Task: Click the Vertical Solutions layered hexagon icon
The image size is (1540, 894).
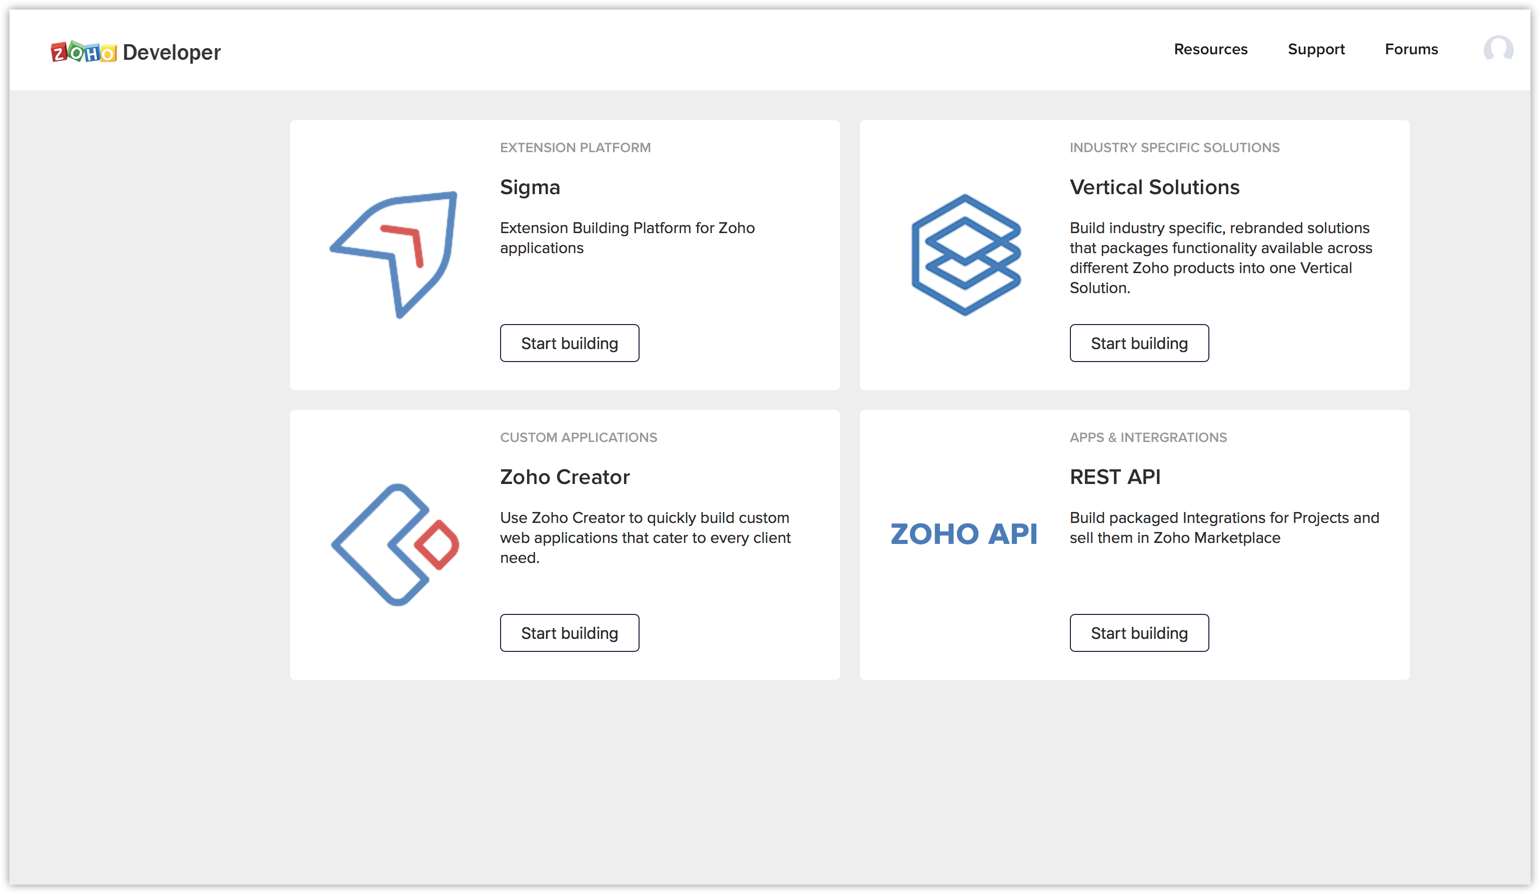Action: click(x=965, y=255)
